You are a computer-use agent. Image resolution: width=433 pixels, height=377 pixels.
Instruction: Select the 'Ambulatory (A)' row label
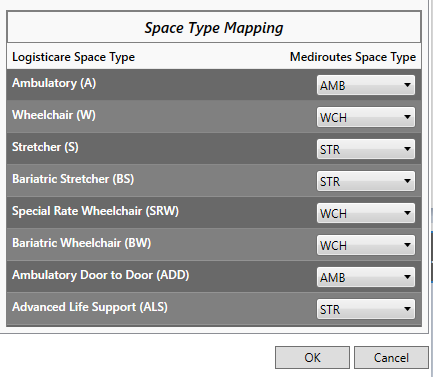click(x=54, y=83)
